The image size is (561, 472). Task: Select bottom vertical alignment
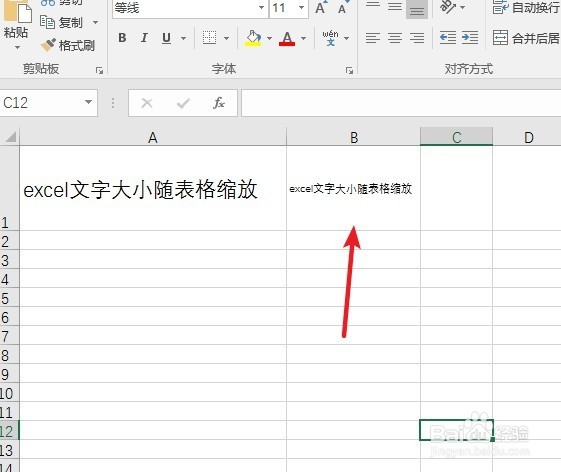[417, 9]
